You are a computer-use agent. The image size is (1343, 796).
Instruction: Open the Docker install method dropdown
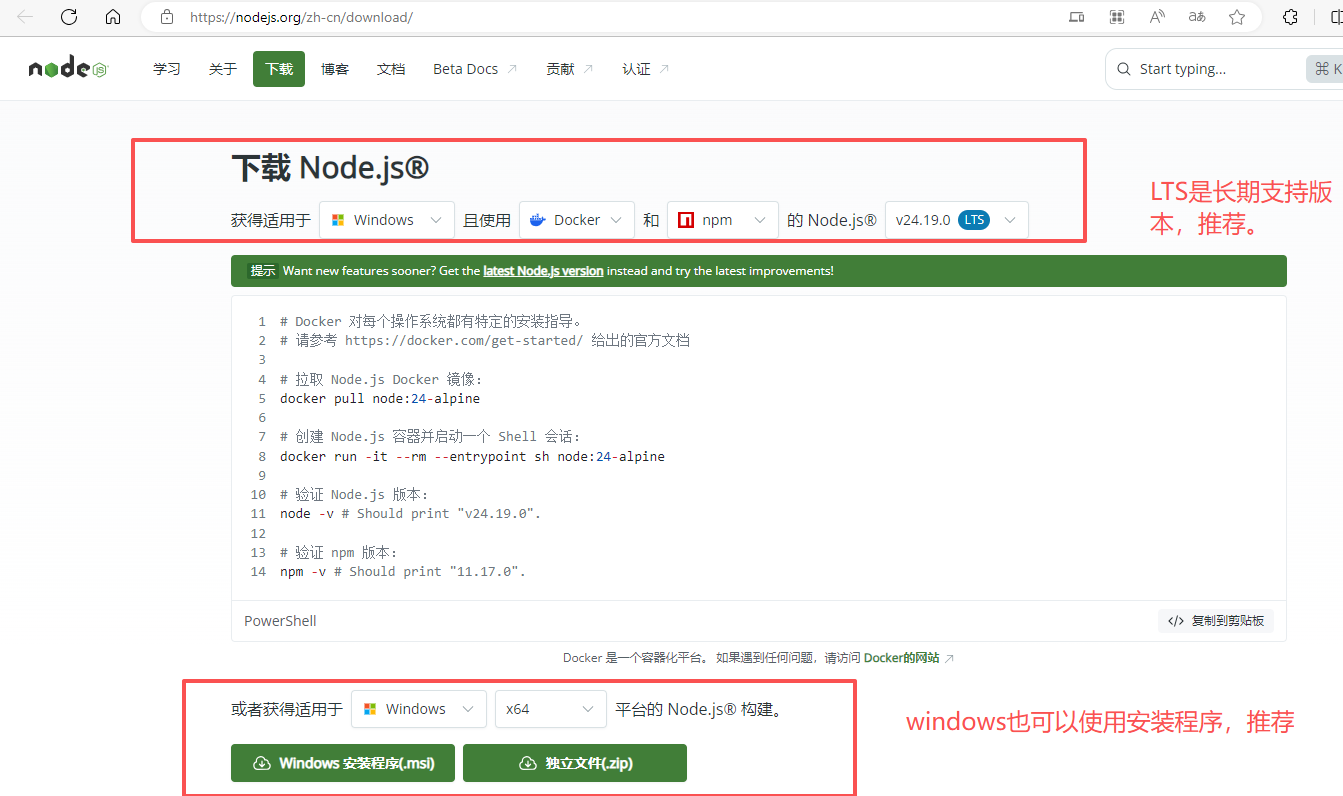577,220
